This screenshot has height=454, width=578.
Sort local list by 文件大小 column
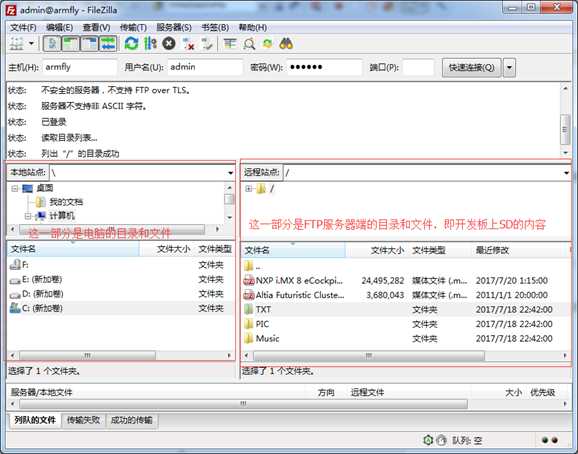[x=167, y=249]
